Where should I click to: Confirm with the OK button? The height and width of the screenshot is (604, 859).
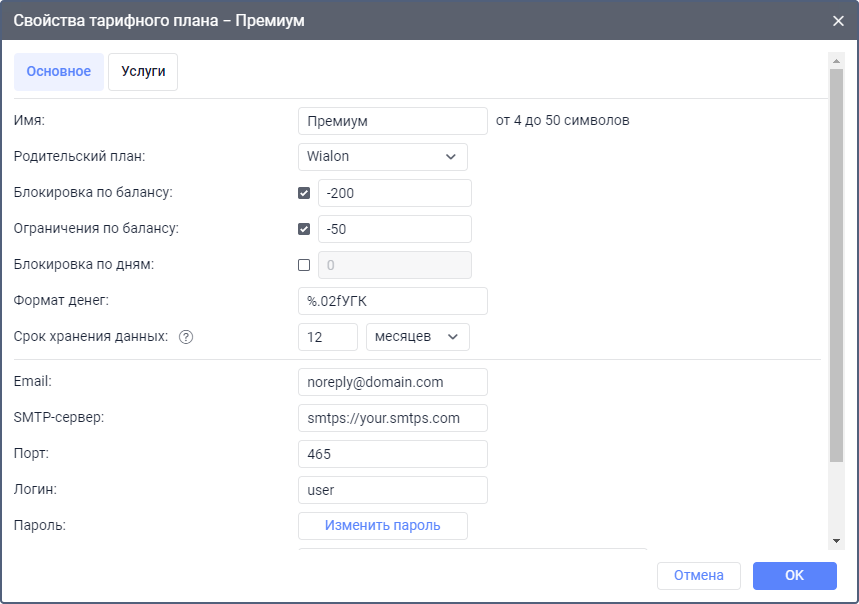point(794,575)
